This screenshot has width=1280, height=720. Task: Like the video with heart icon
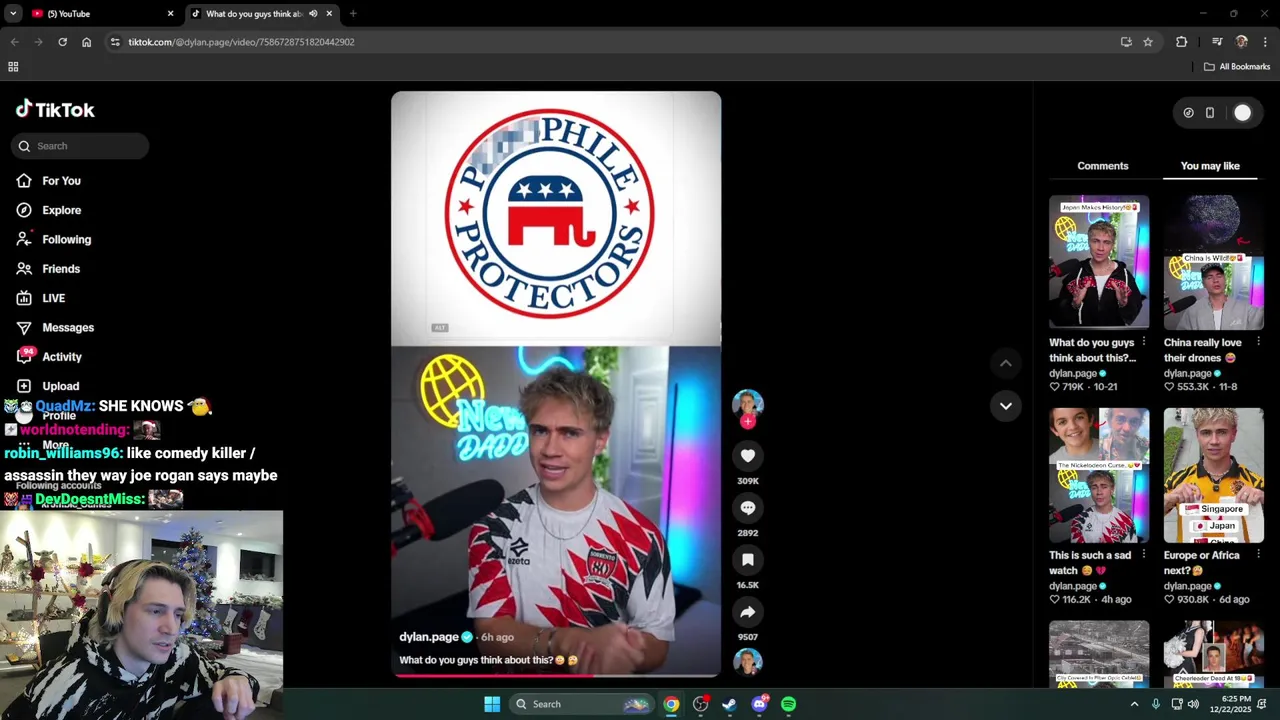[x=747, y=456]
